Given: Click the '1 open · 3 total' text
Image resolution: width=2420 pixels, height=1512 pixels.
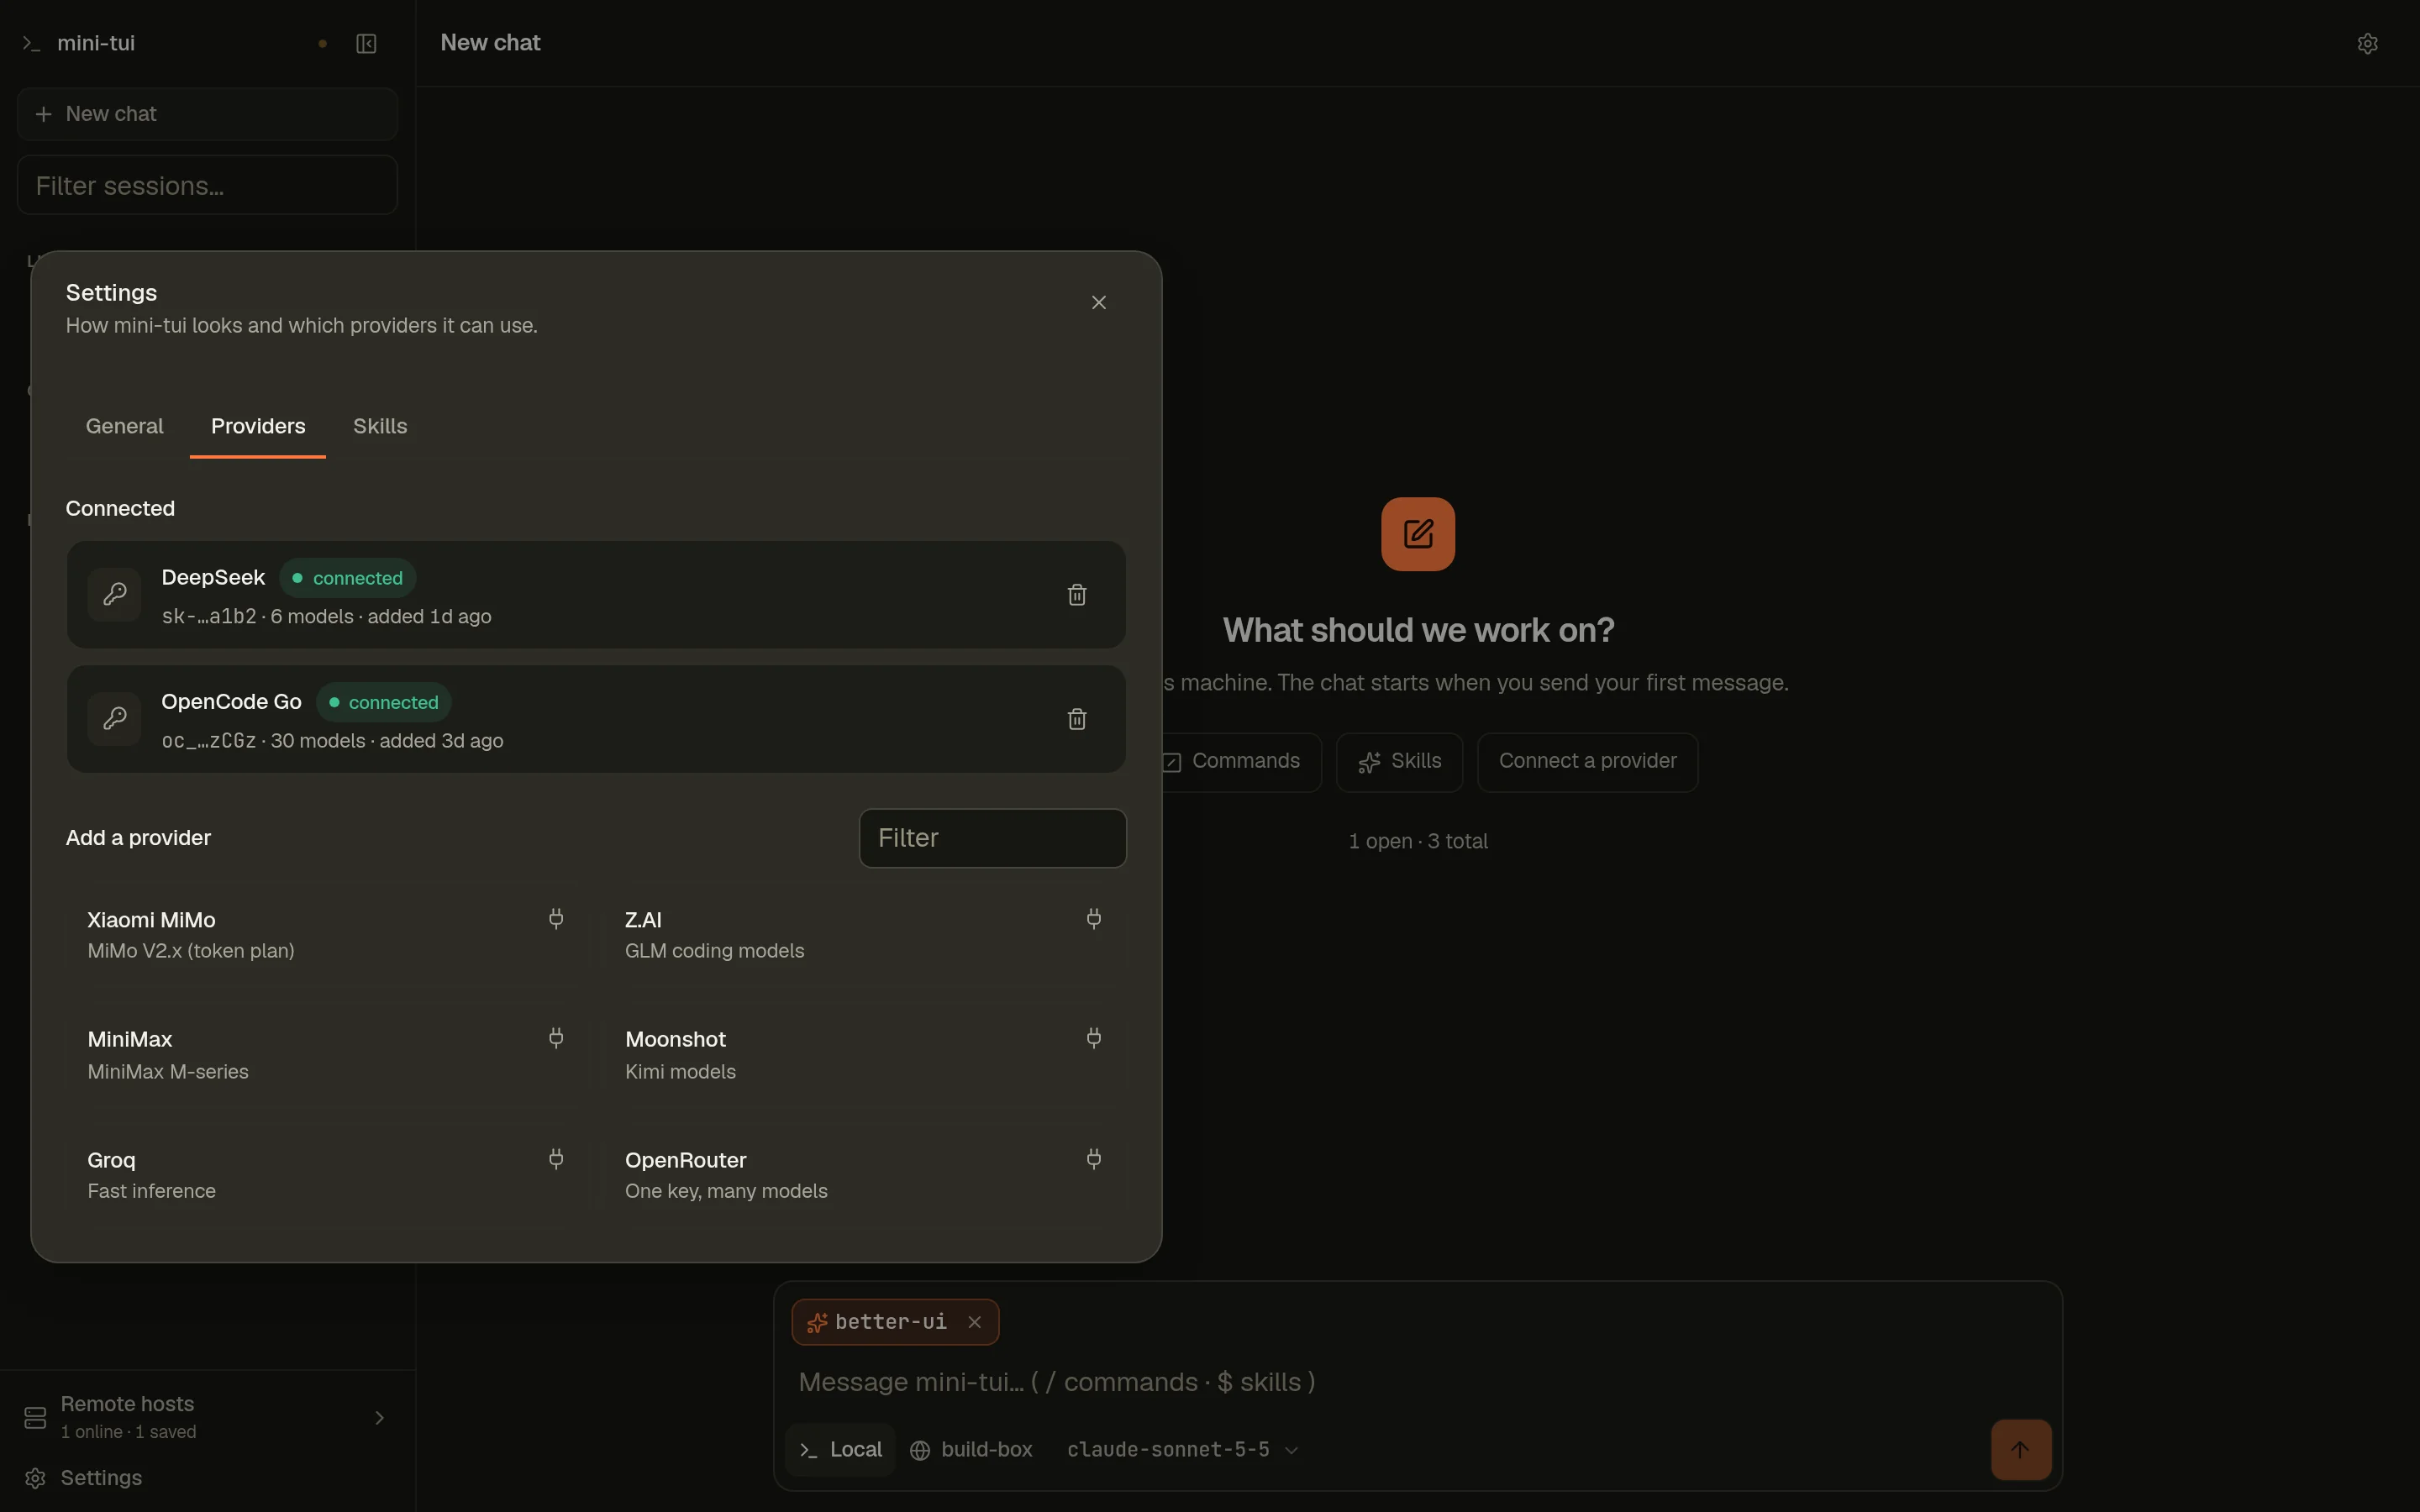Looking at the screenshot, I should 1417,841.
